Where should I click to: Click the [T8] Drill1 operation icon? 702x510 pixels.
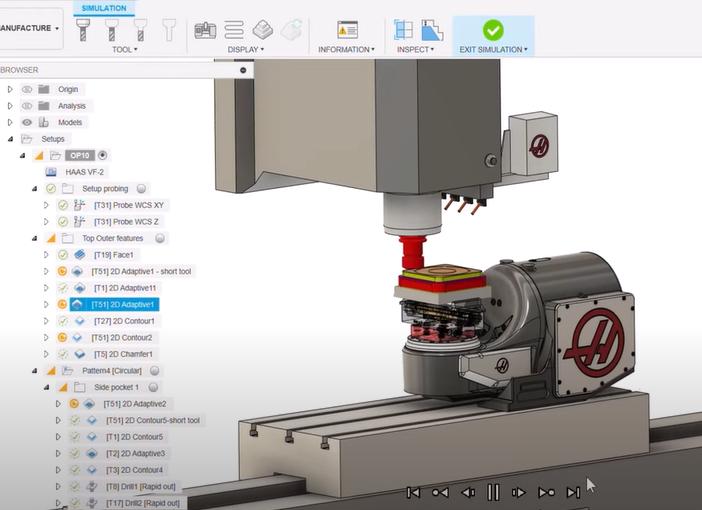click(92, 486)
